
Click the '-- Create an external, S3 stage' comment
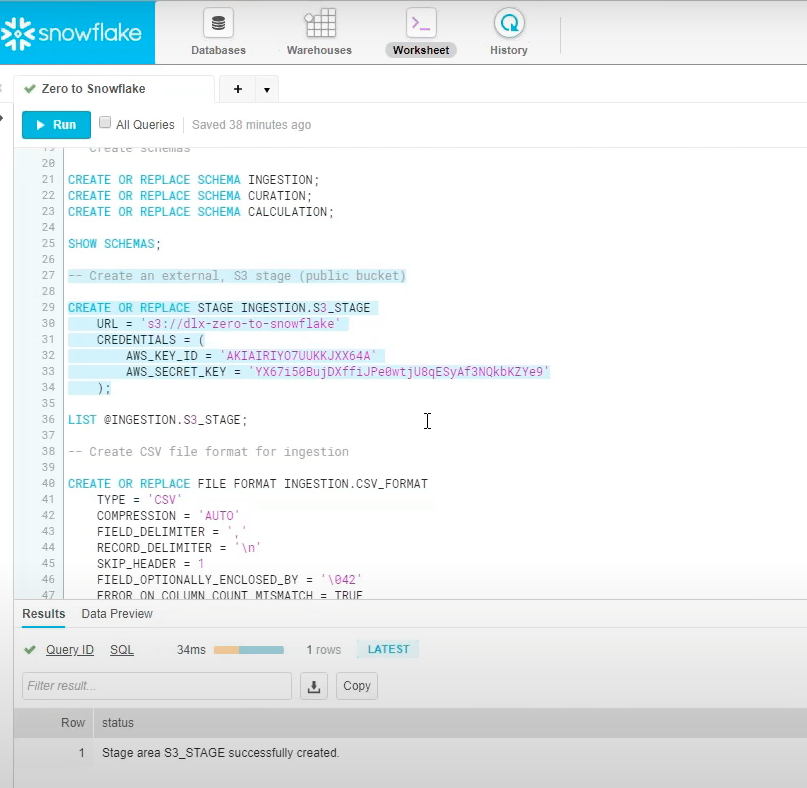pos(237,276)
